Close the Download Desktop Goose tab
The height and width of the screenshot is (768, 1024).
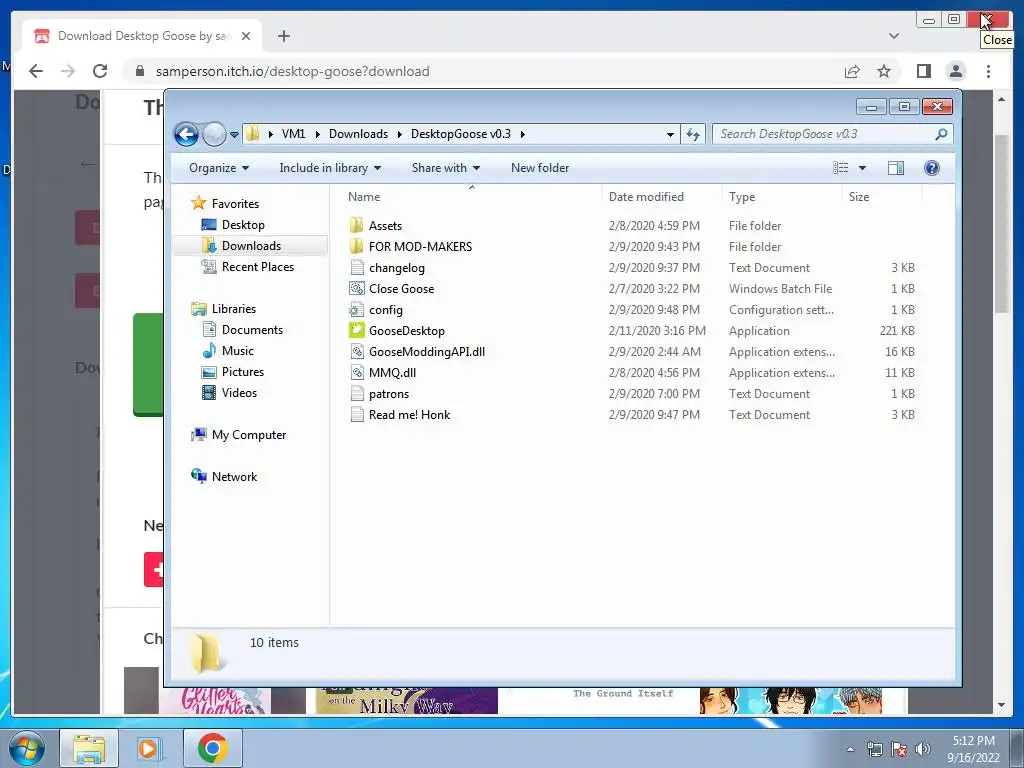point(246,36)
